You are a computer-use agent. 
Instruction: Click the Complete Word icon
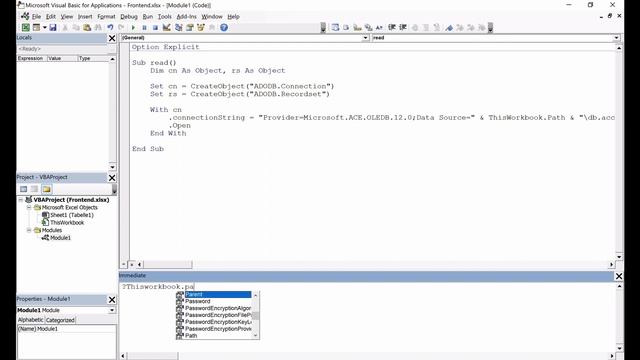[x=379, y=27]
